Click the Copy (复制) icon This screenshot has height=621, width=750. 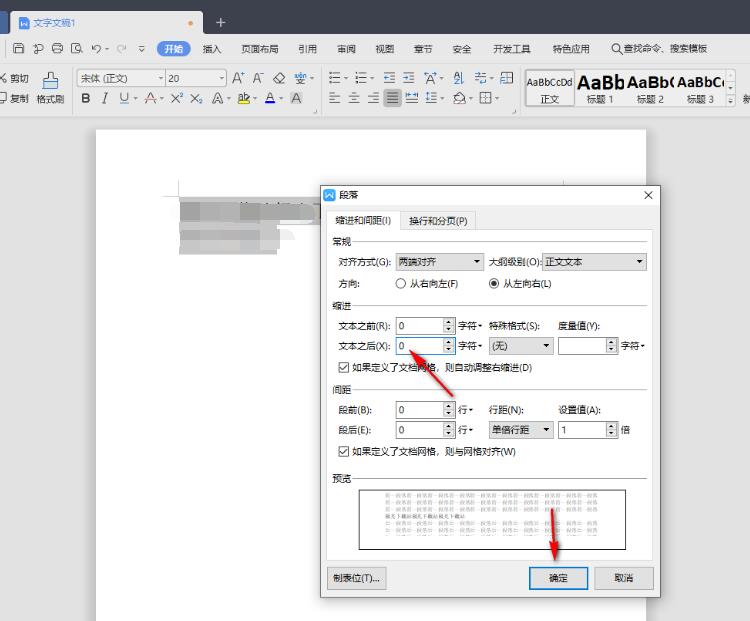tap(4, 98)
